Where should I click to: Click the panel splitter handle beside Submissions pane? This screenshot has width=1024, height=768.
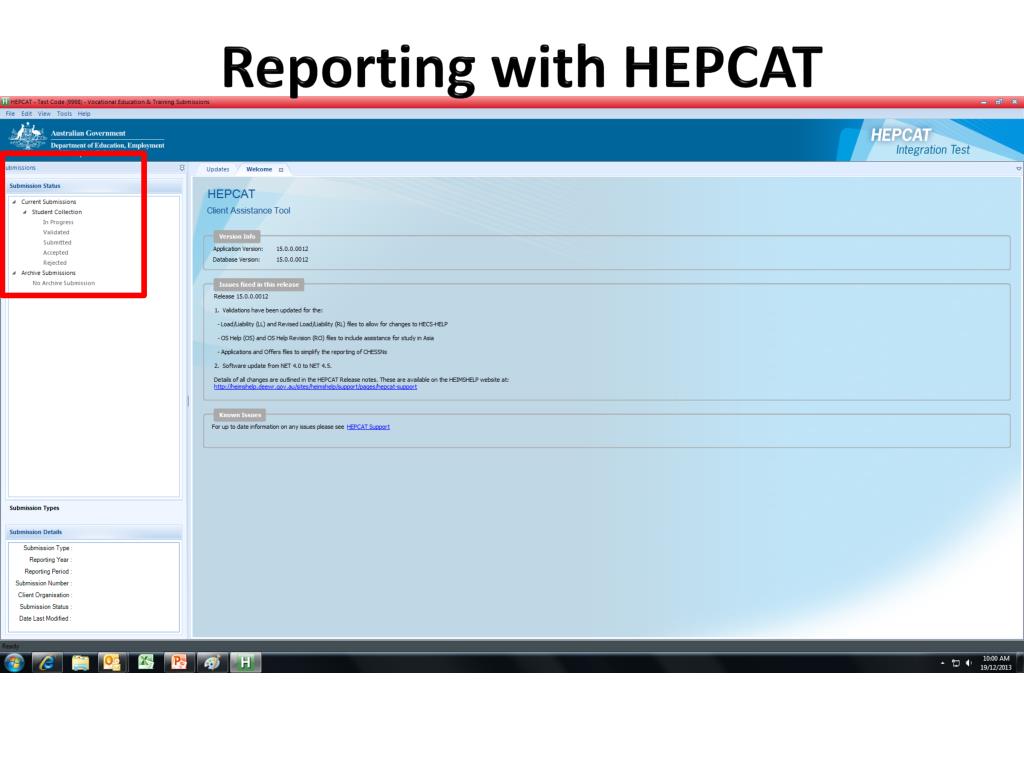[188, 401]
